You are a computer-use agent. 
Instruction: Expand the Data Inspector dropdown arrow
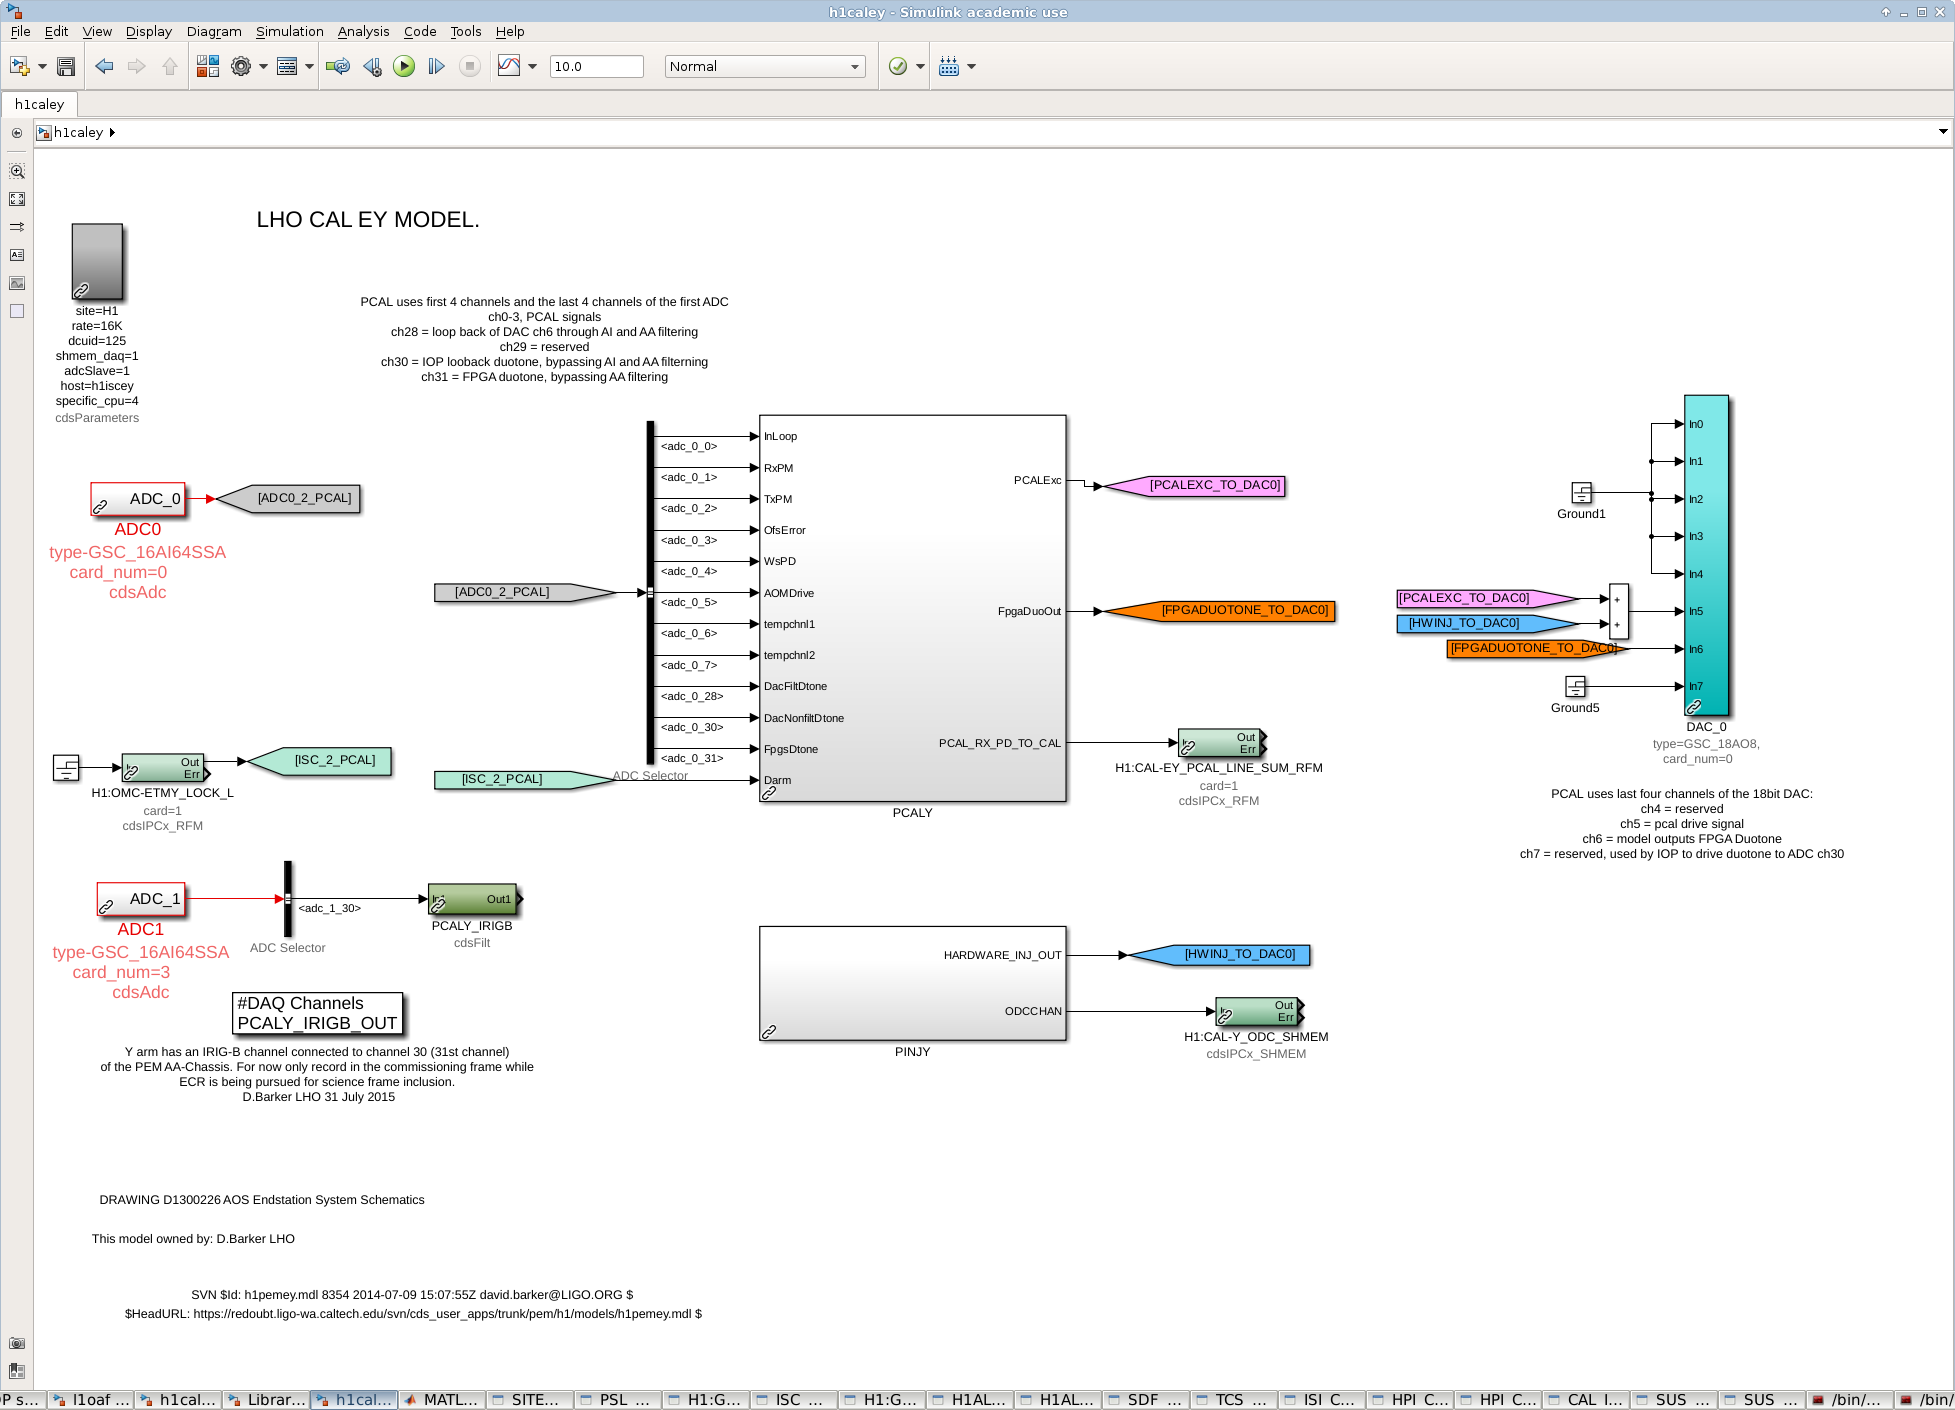(532, 66)
